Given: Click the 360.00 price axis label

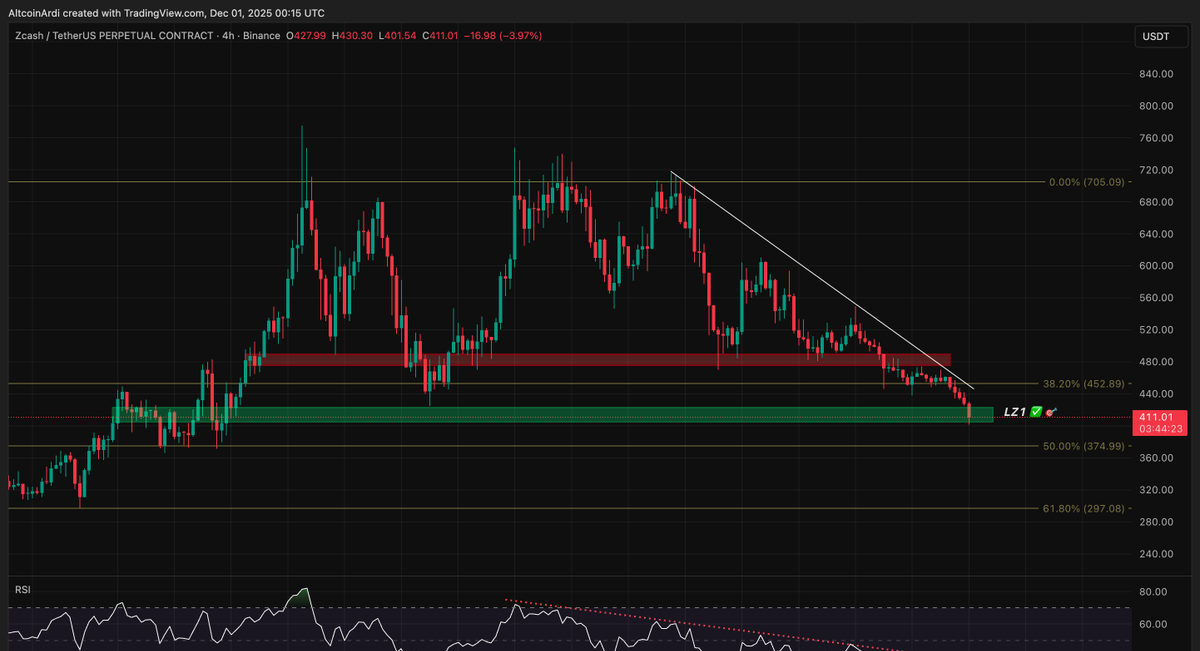Looking at the screenshot, I should click(x=1155, y=458).
